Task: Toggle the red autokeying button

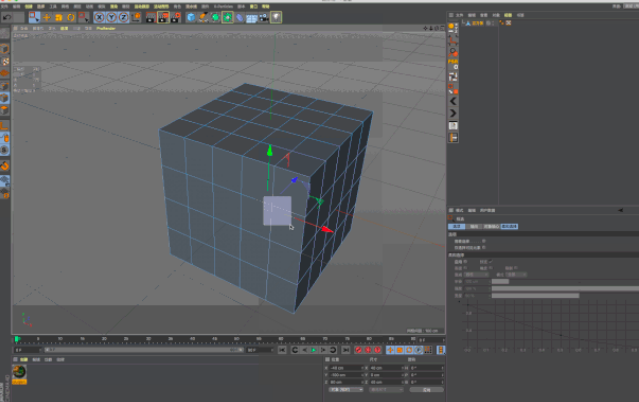Action: (368, 350)
